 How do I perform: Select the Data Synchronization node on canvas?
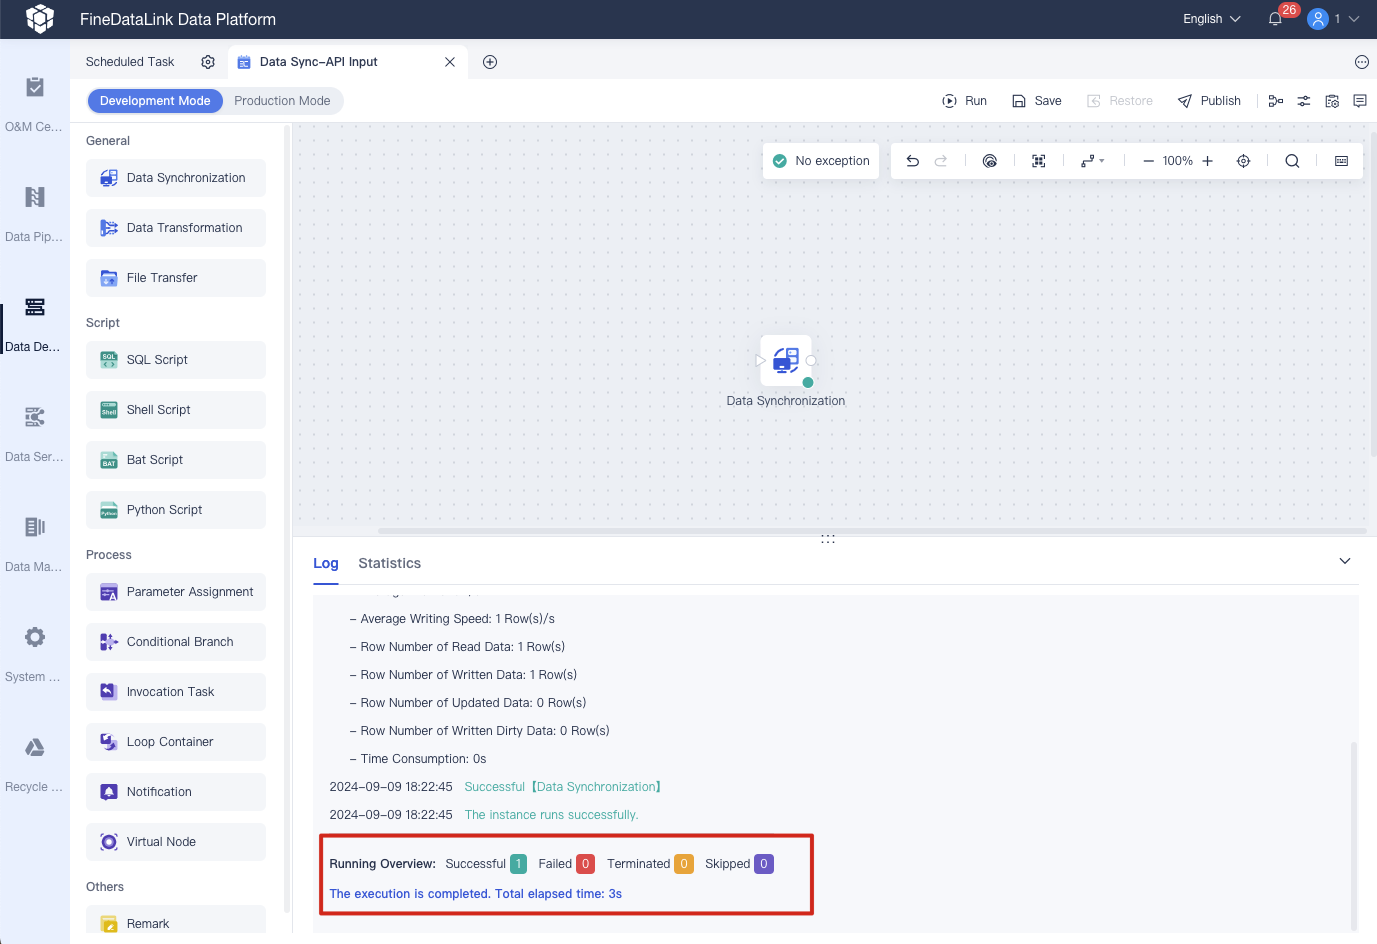(786, 361)
